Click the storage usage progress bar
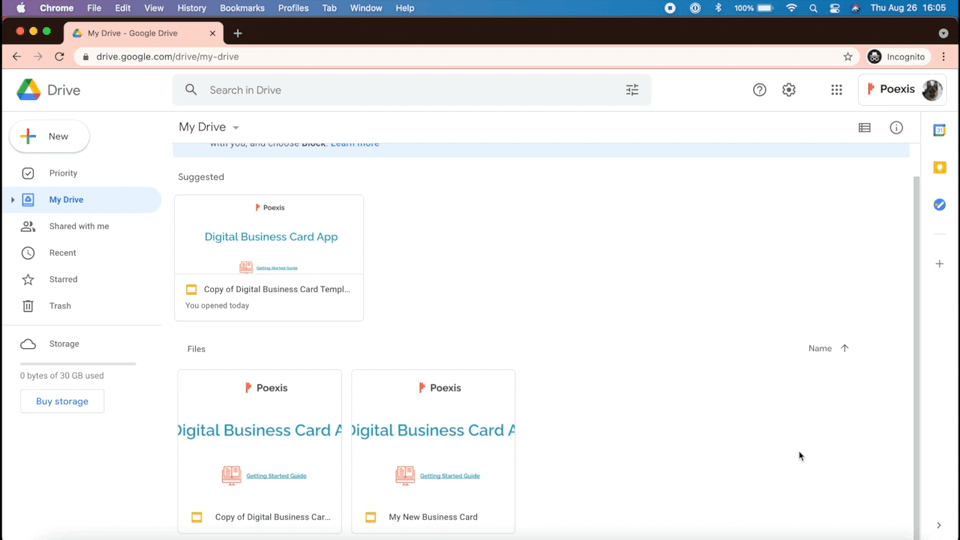This screenshot has height=540, width=960. coord(78,364)
